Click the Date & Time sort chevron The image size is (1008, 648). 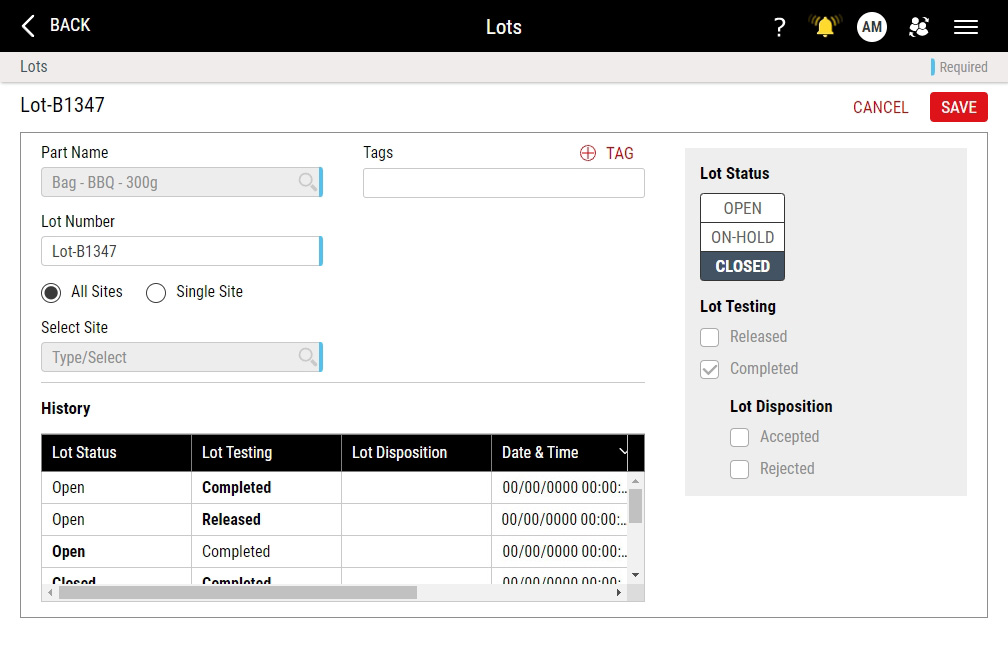point(623,452)
